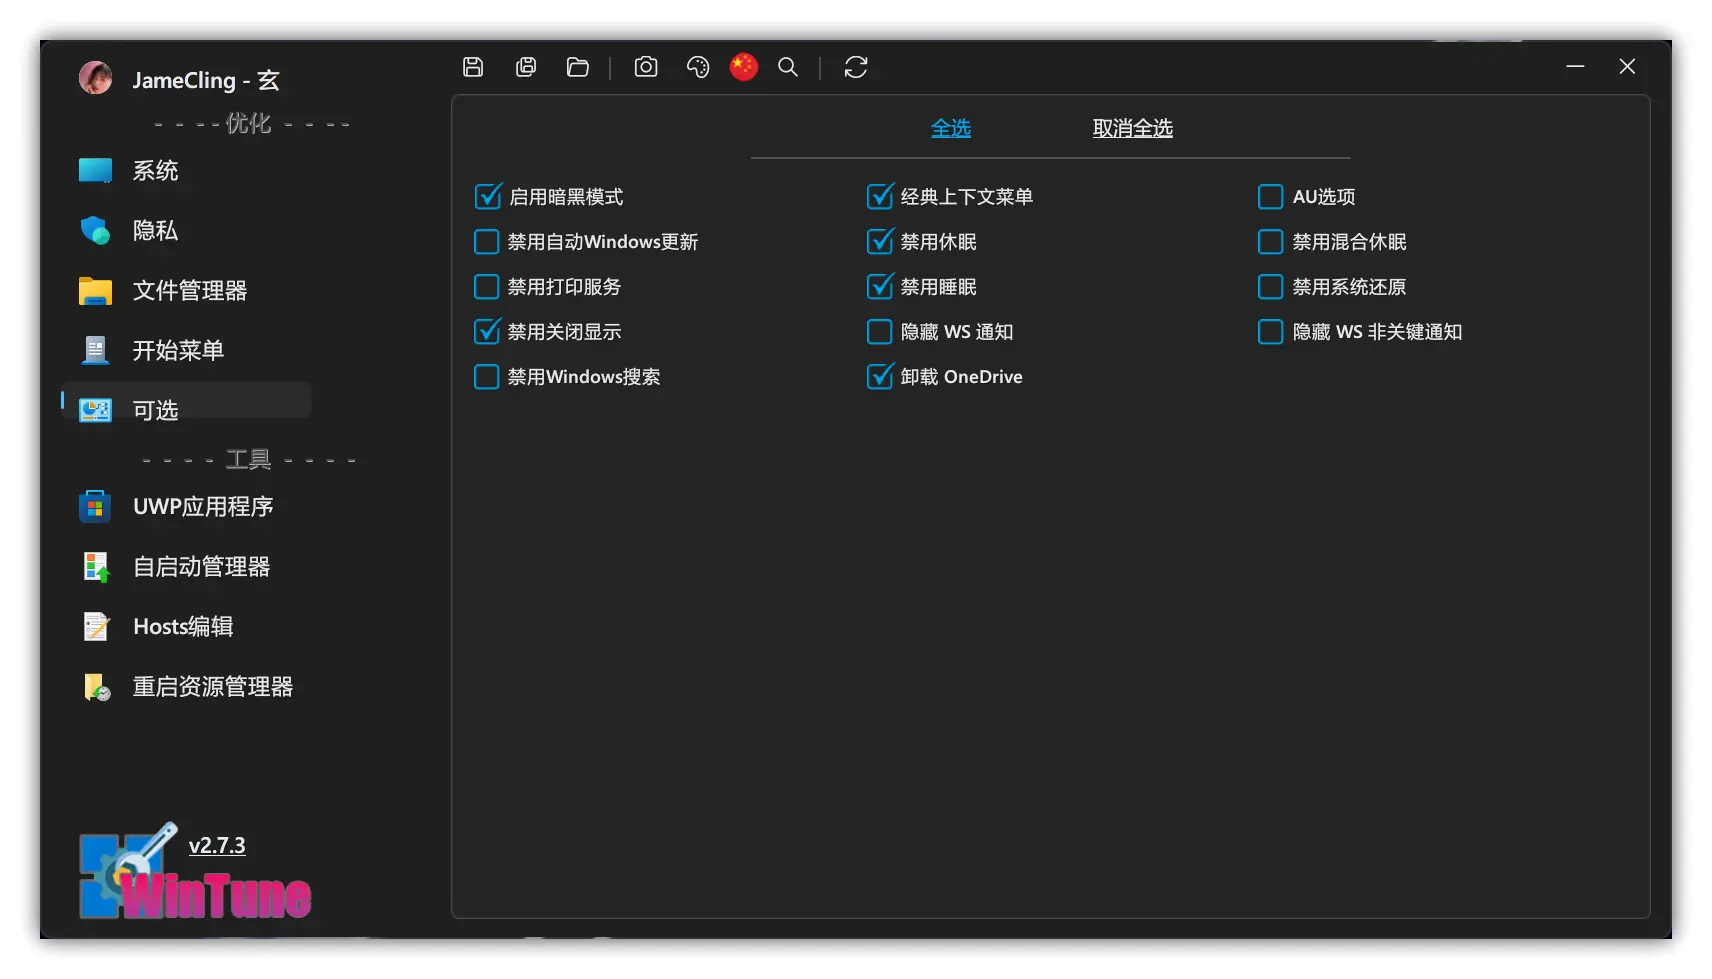
Task: Click the icon beside 重启资源管理器
Action: click(x=97, y=686)
